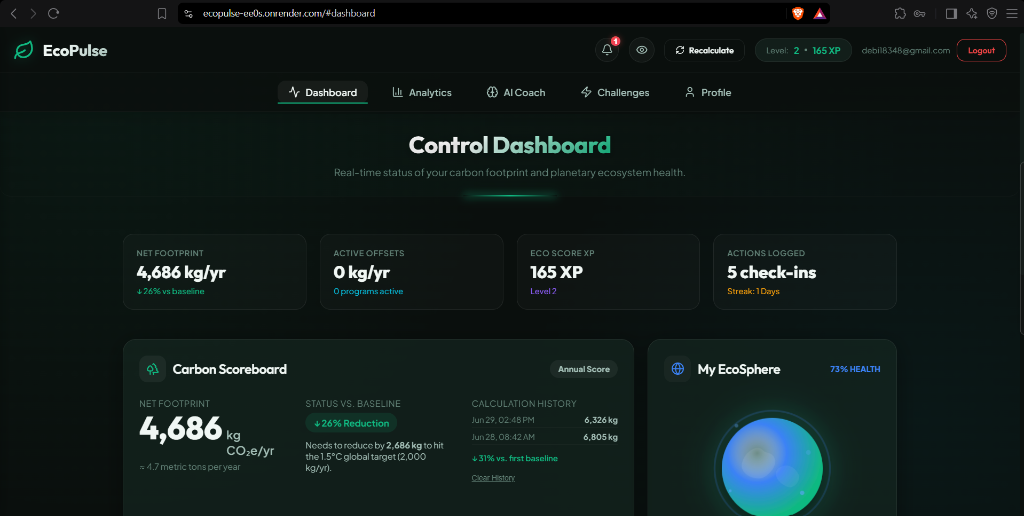Click the Logout button
This screenshot has height=516, width=1024.
(x=981, y=50)
